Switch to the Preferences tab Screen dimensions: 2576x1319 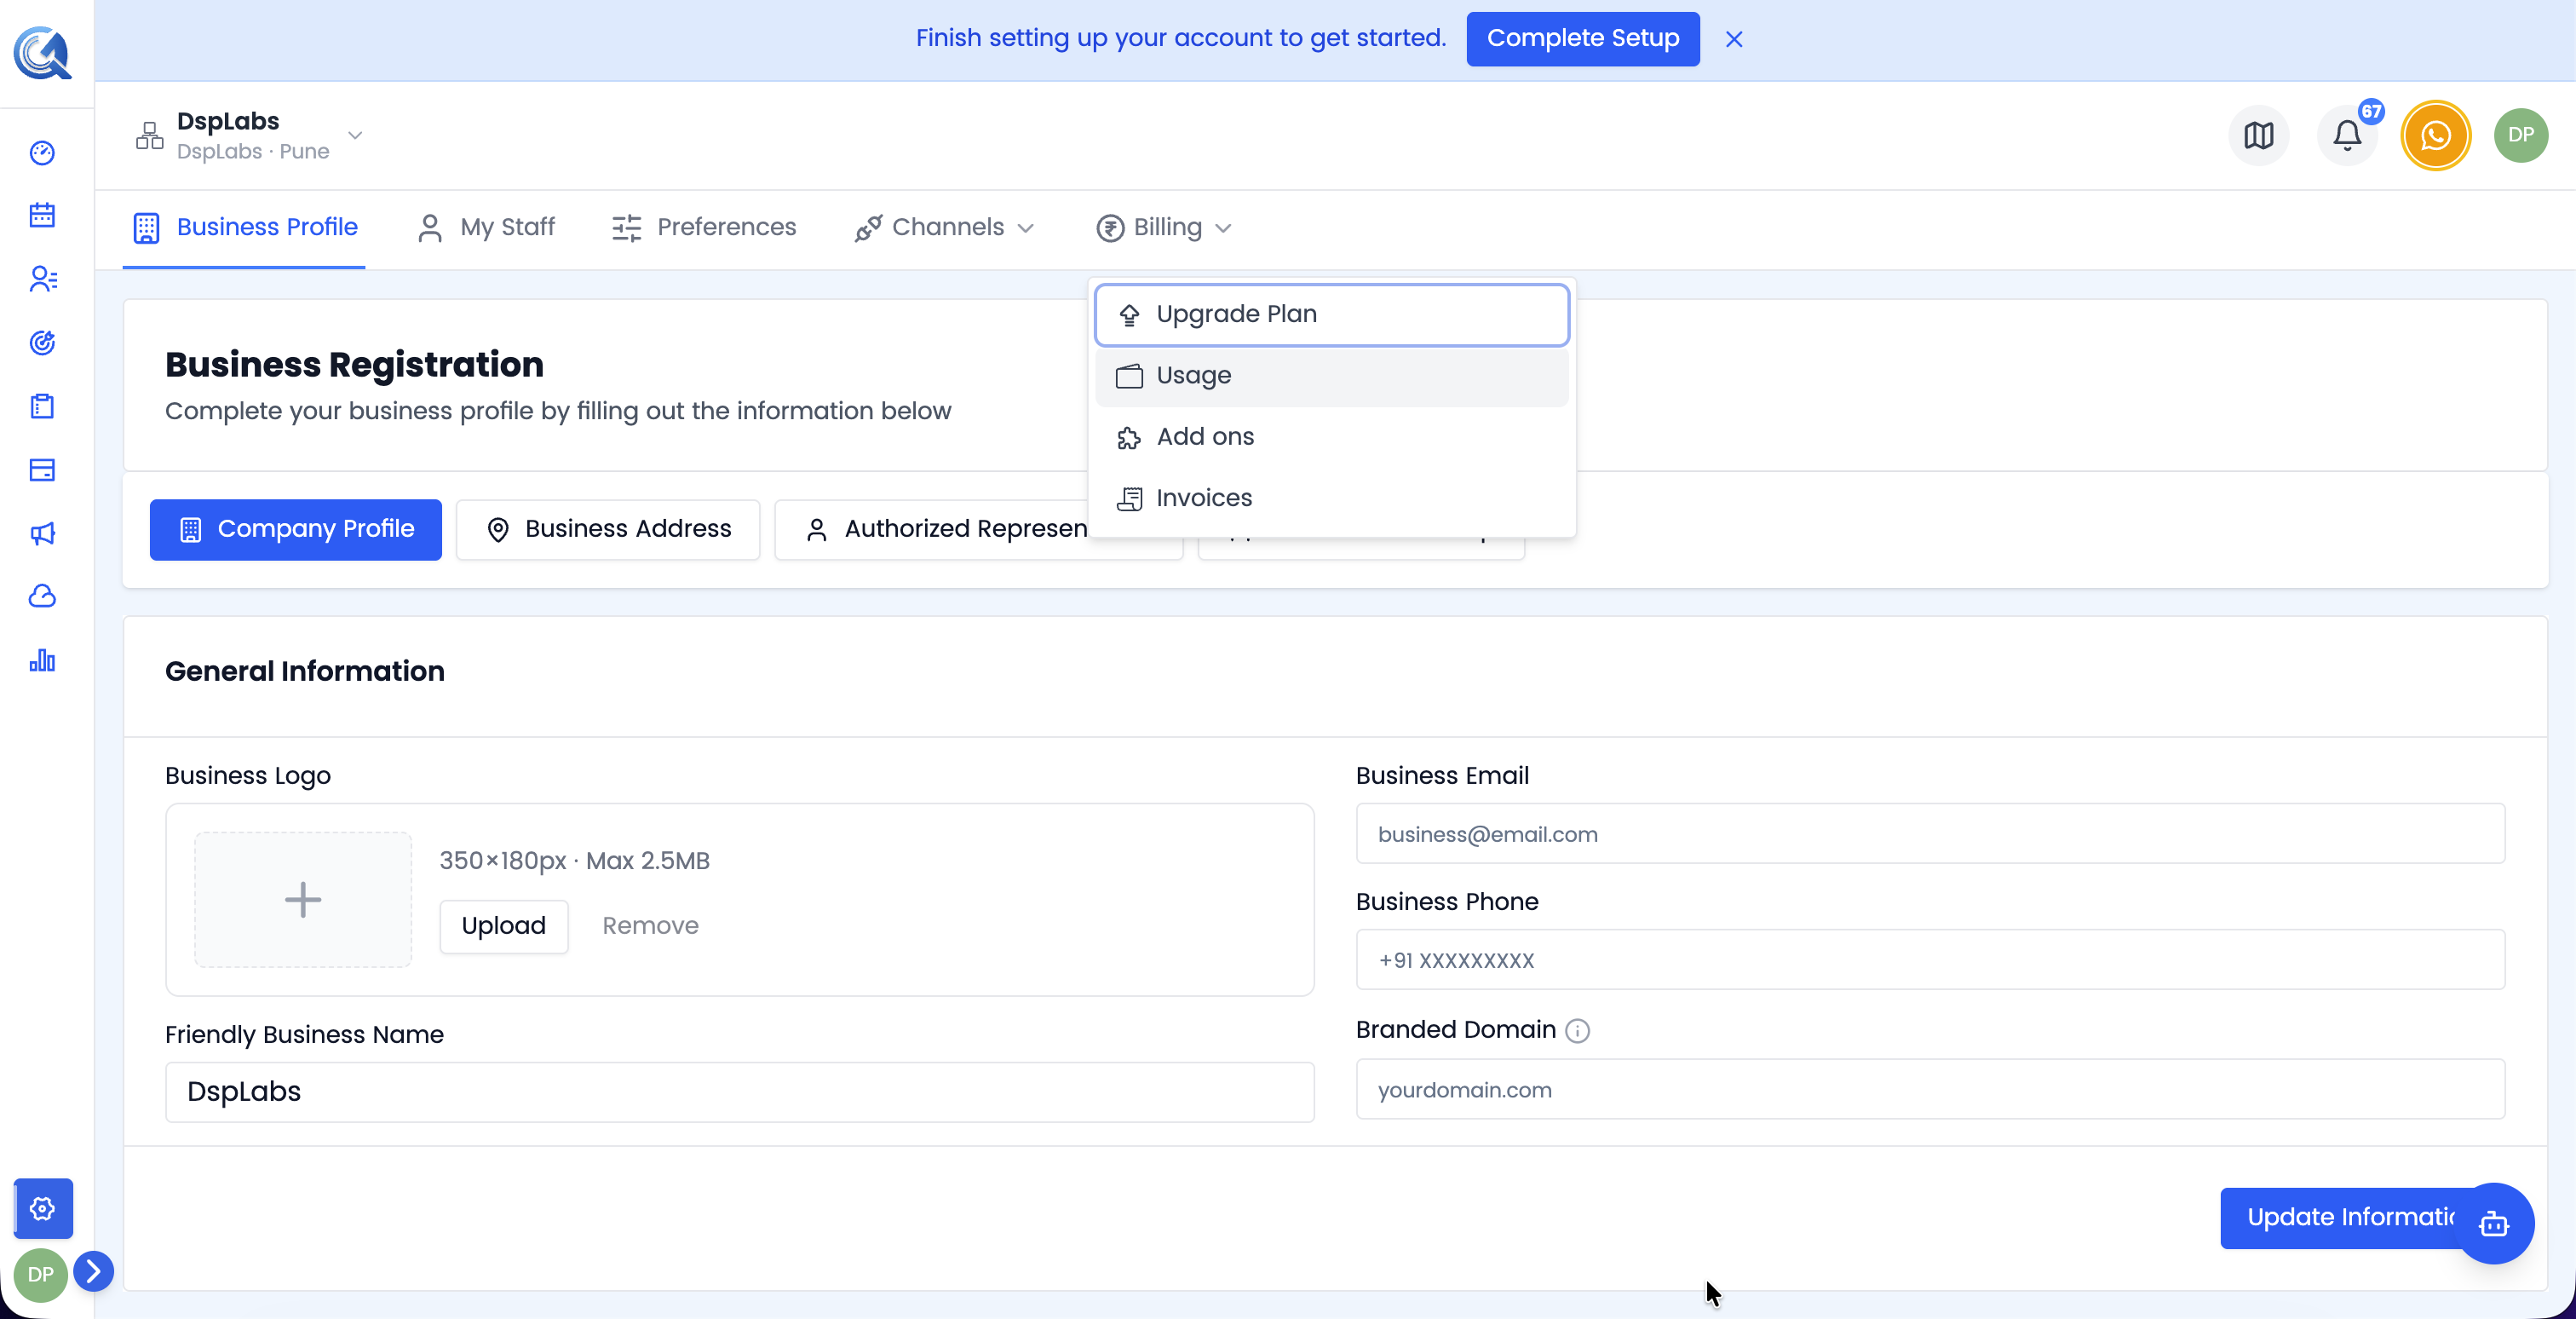(704, 227)
